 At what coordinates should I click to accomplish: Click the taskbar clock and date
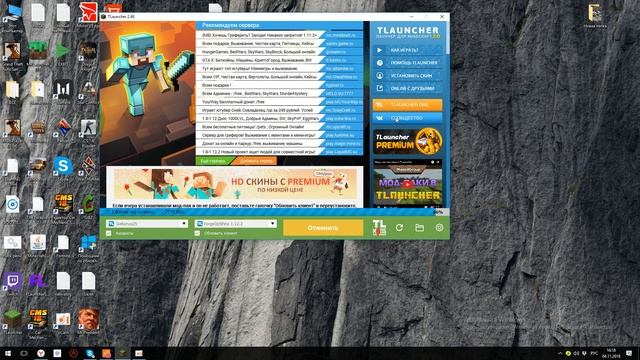click(611, 353)
